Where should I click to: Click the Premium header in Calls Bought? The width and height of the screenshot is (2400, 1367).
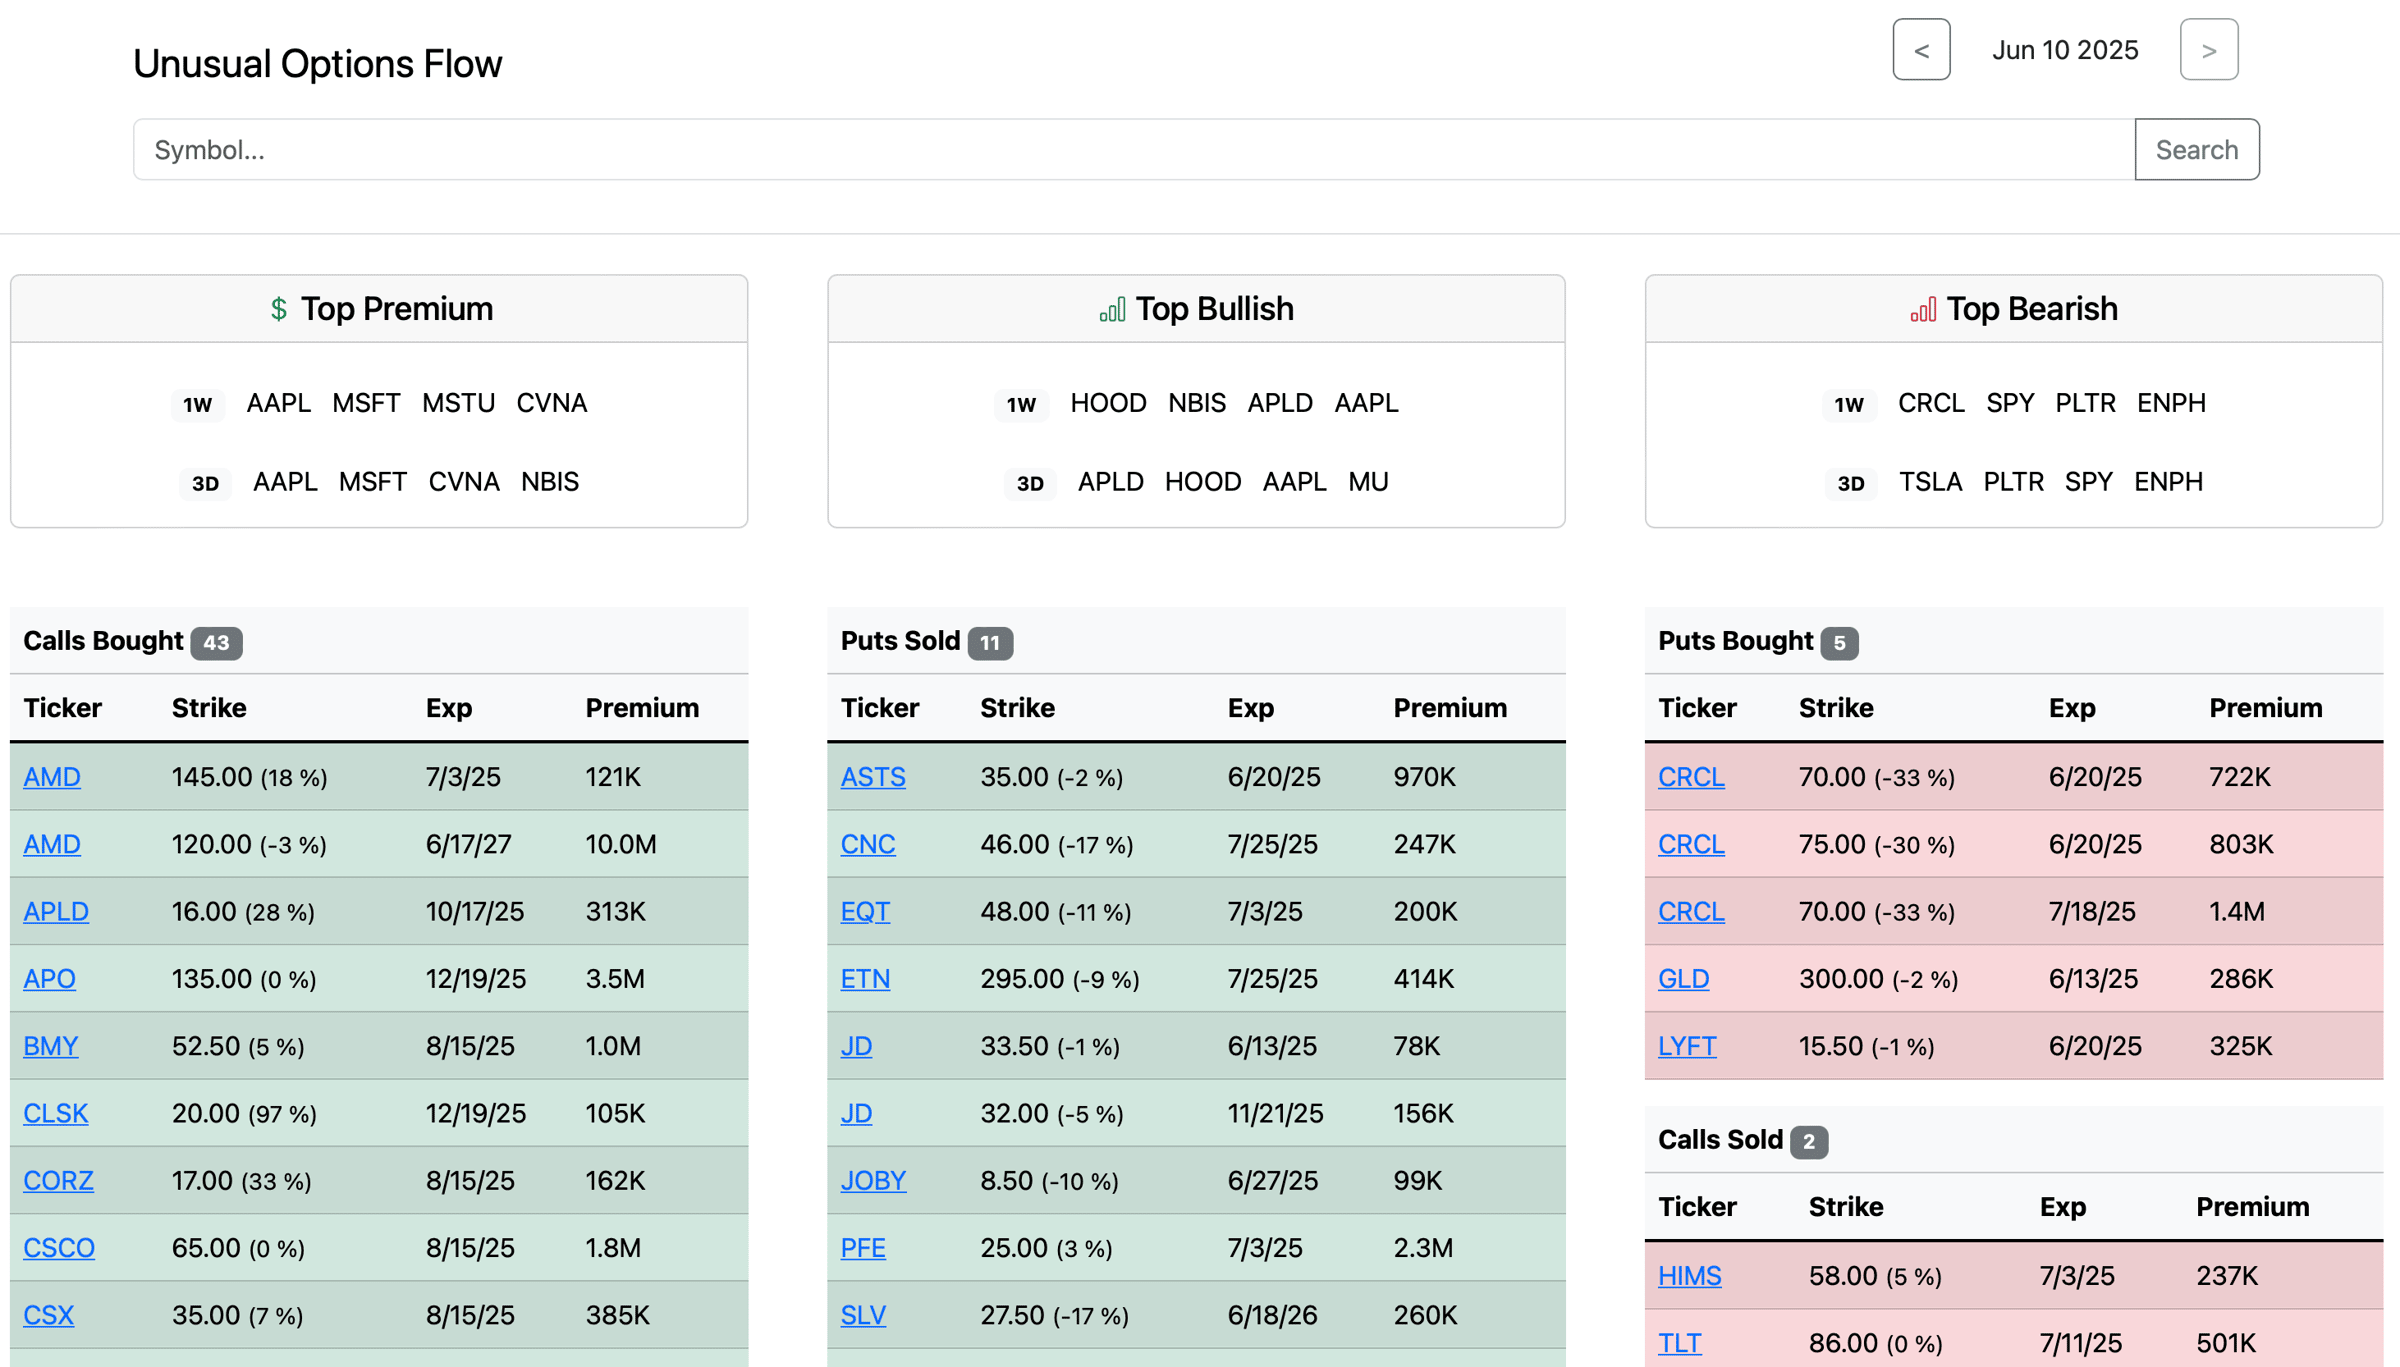(642, 708)
